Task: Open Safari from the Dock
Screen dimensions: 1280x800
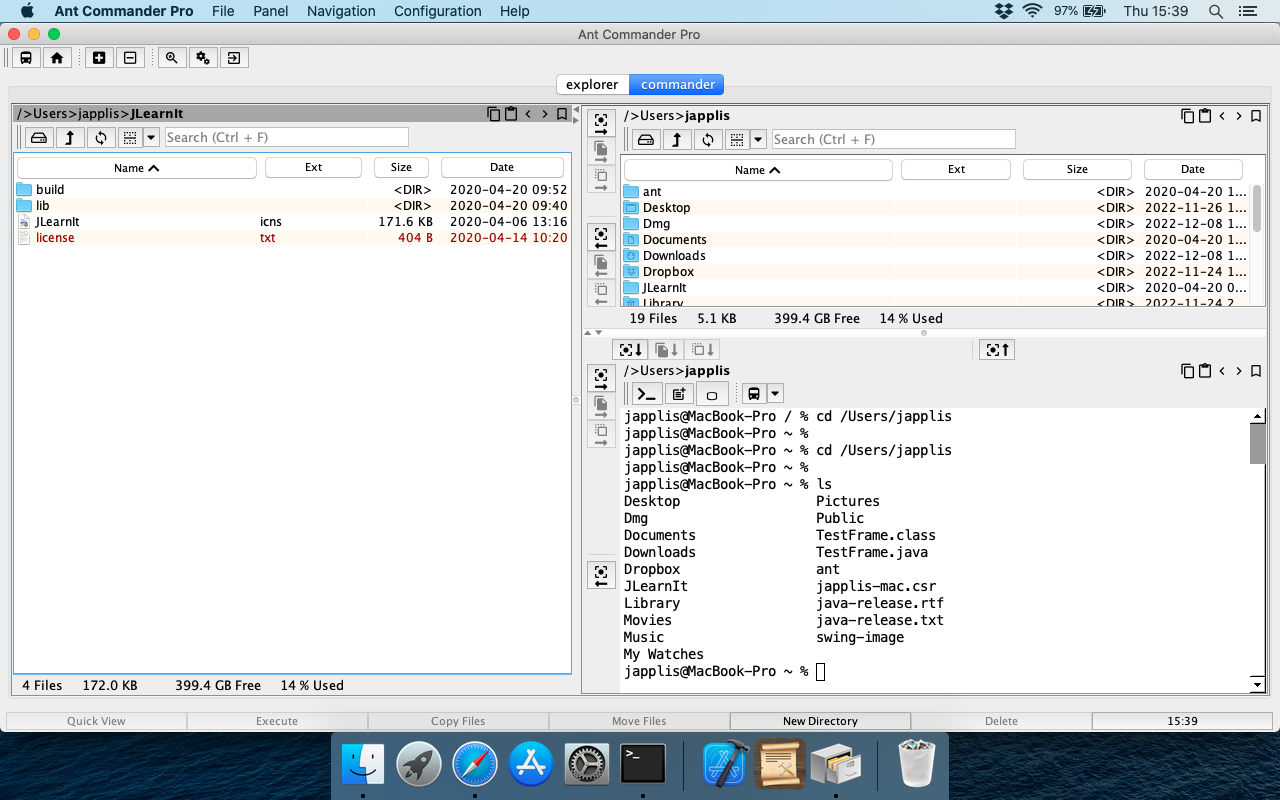Action: (x=474, y=765)
